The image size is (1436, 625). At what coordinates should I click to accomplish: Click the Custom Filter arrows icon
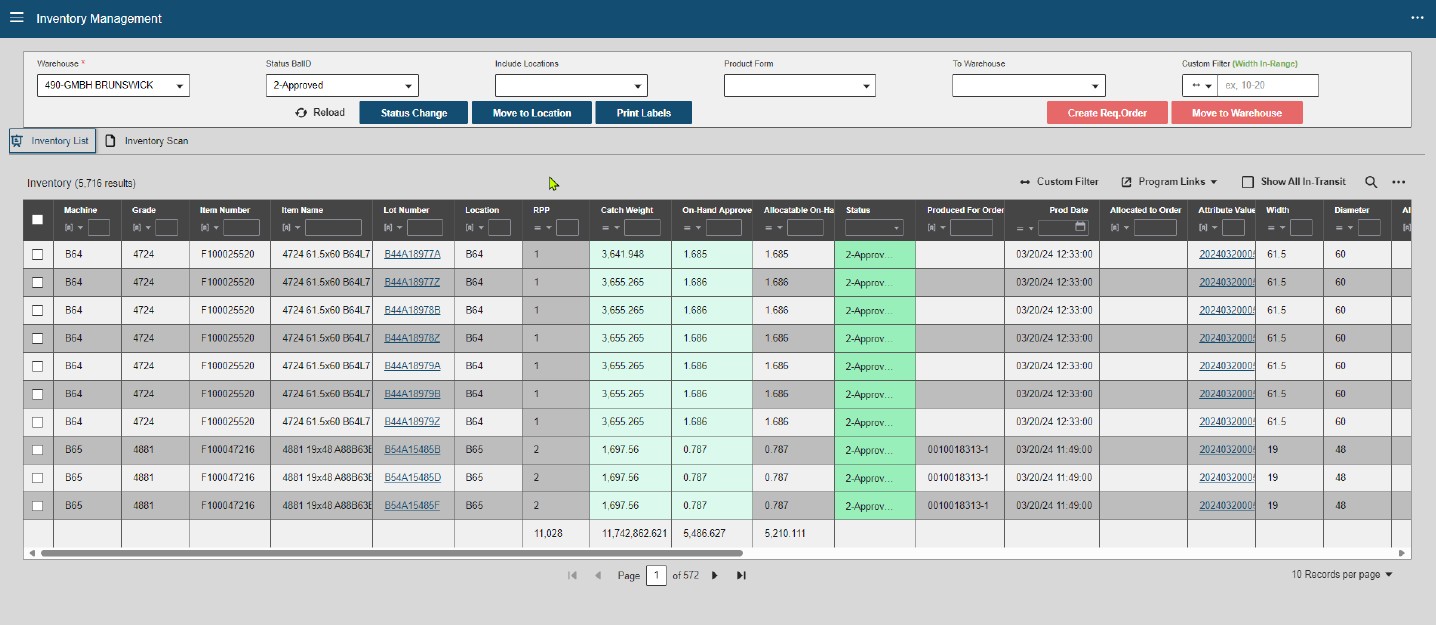tap(1027, 181)
